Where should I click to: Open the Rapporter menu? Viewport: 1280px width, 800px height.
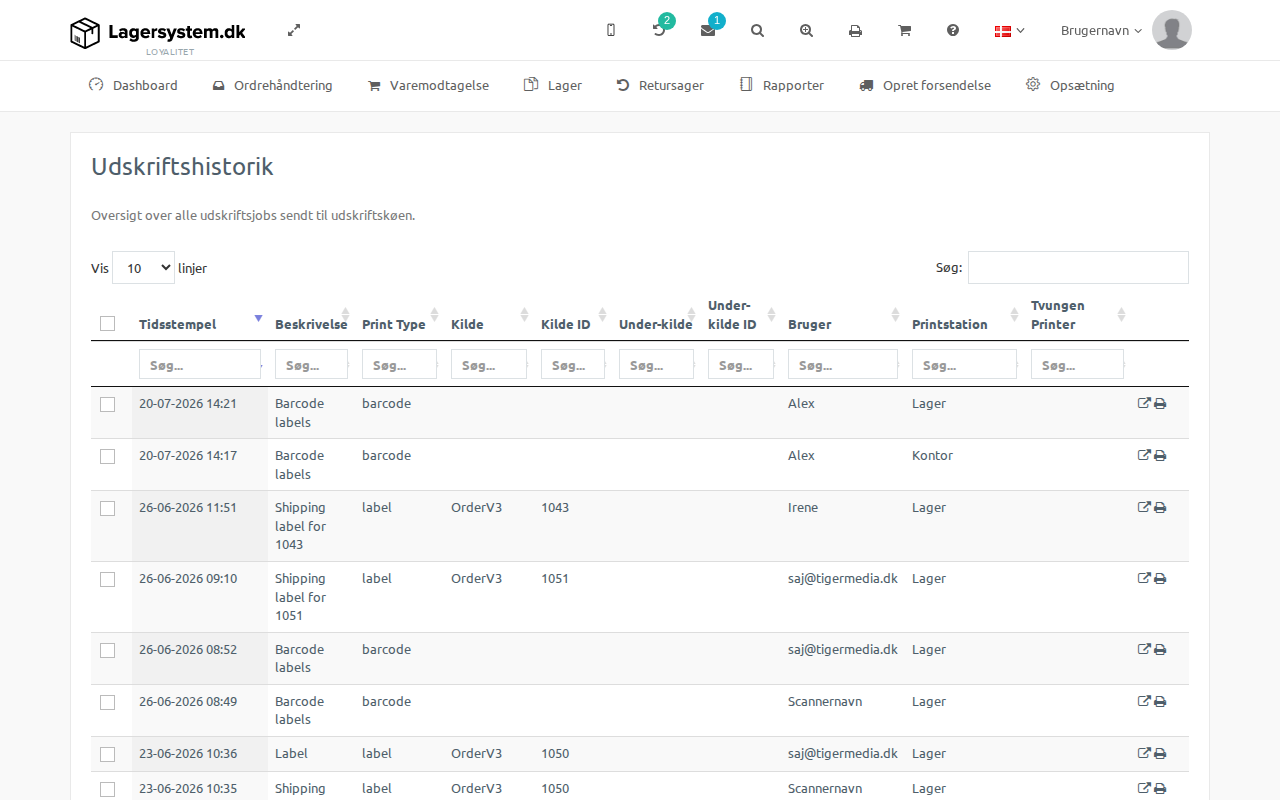pos(781,86)
